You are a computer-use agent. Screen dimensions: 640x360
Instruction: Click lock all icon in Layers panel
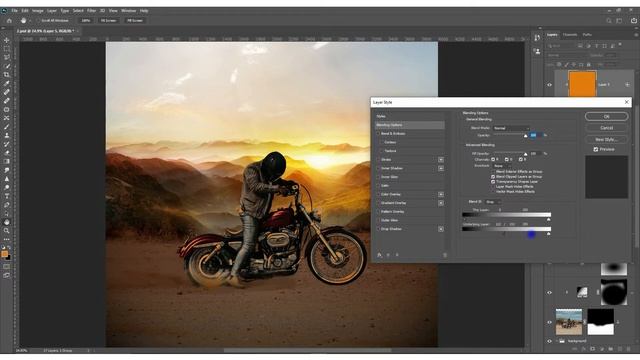point(589,64)
